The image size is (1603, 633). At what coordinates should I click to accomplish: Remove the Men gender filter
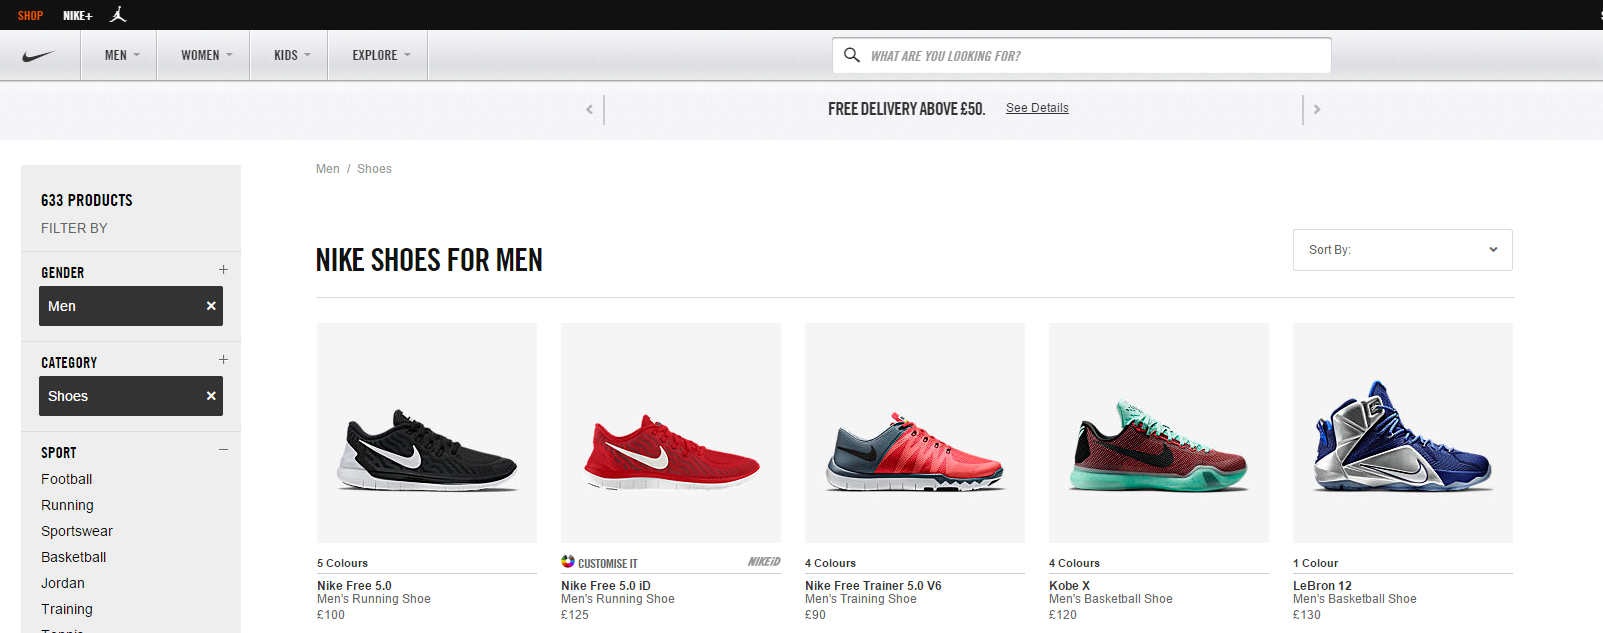tap(211, 306)
